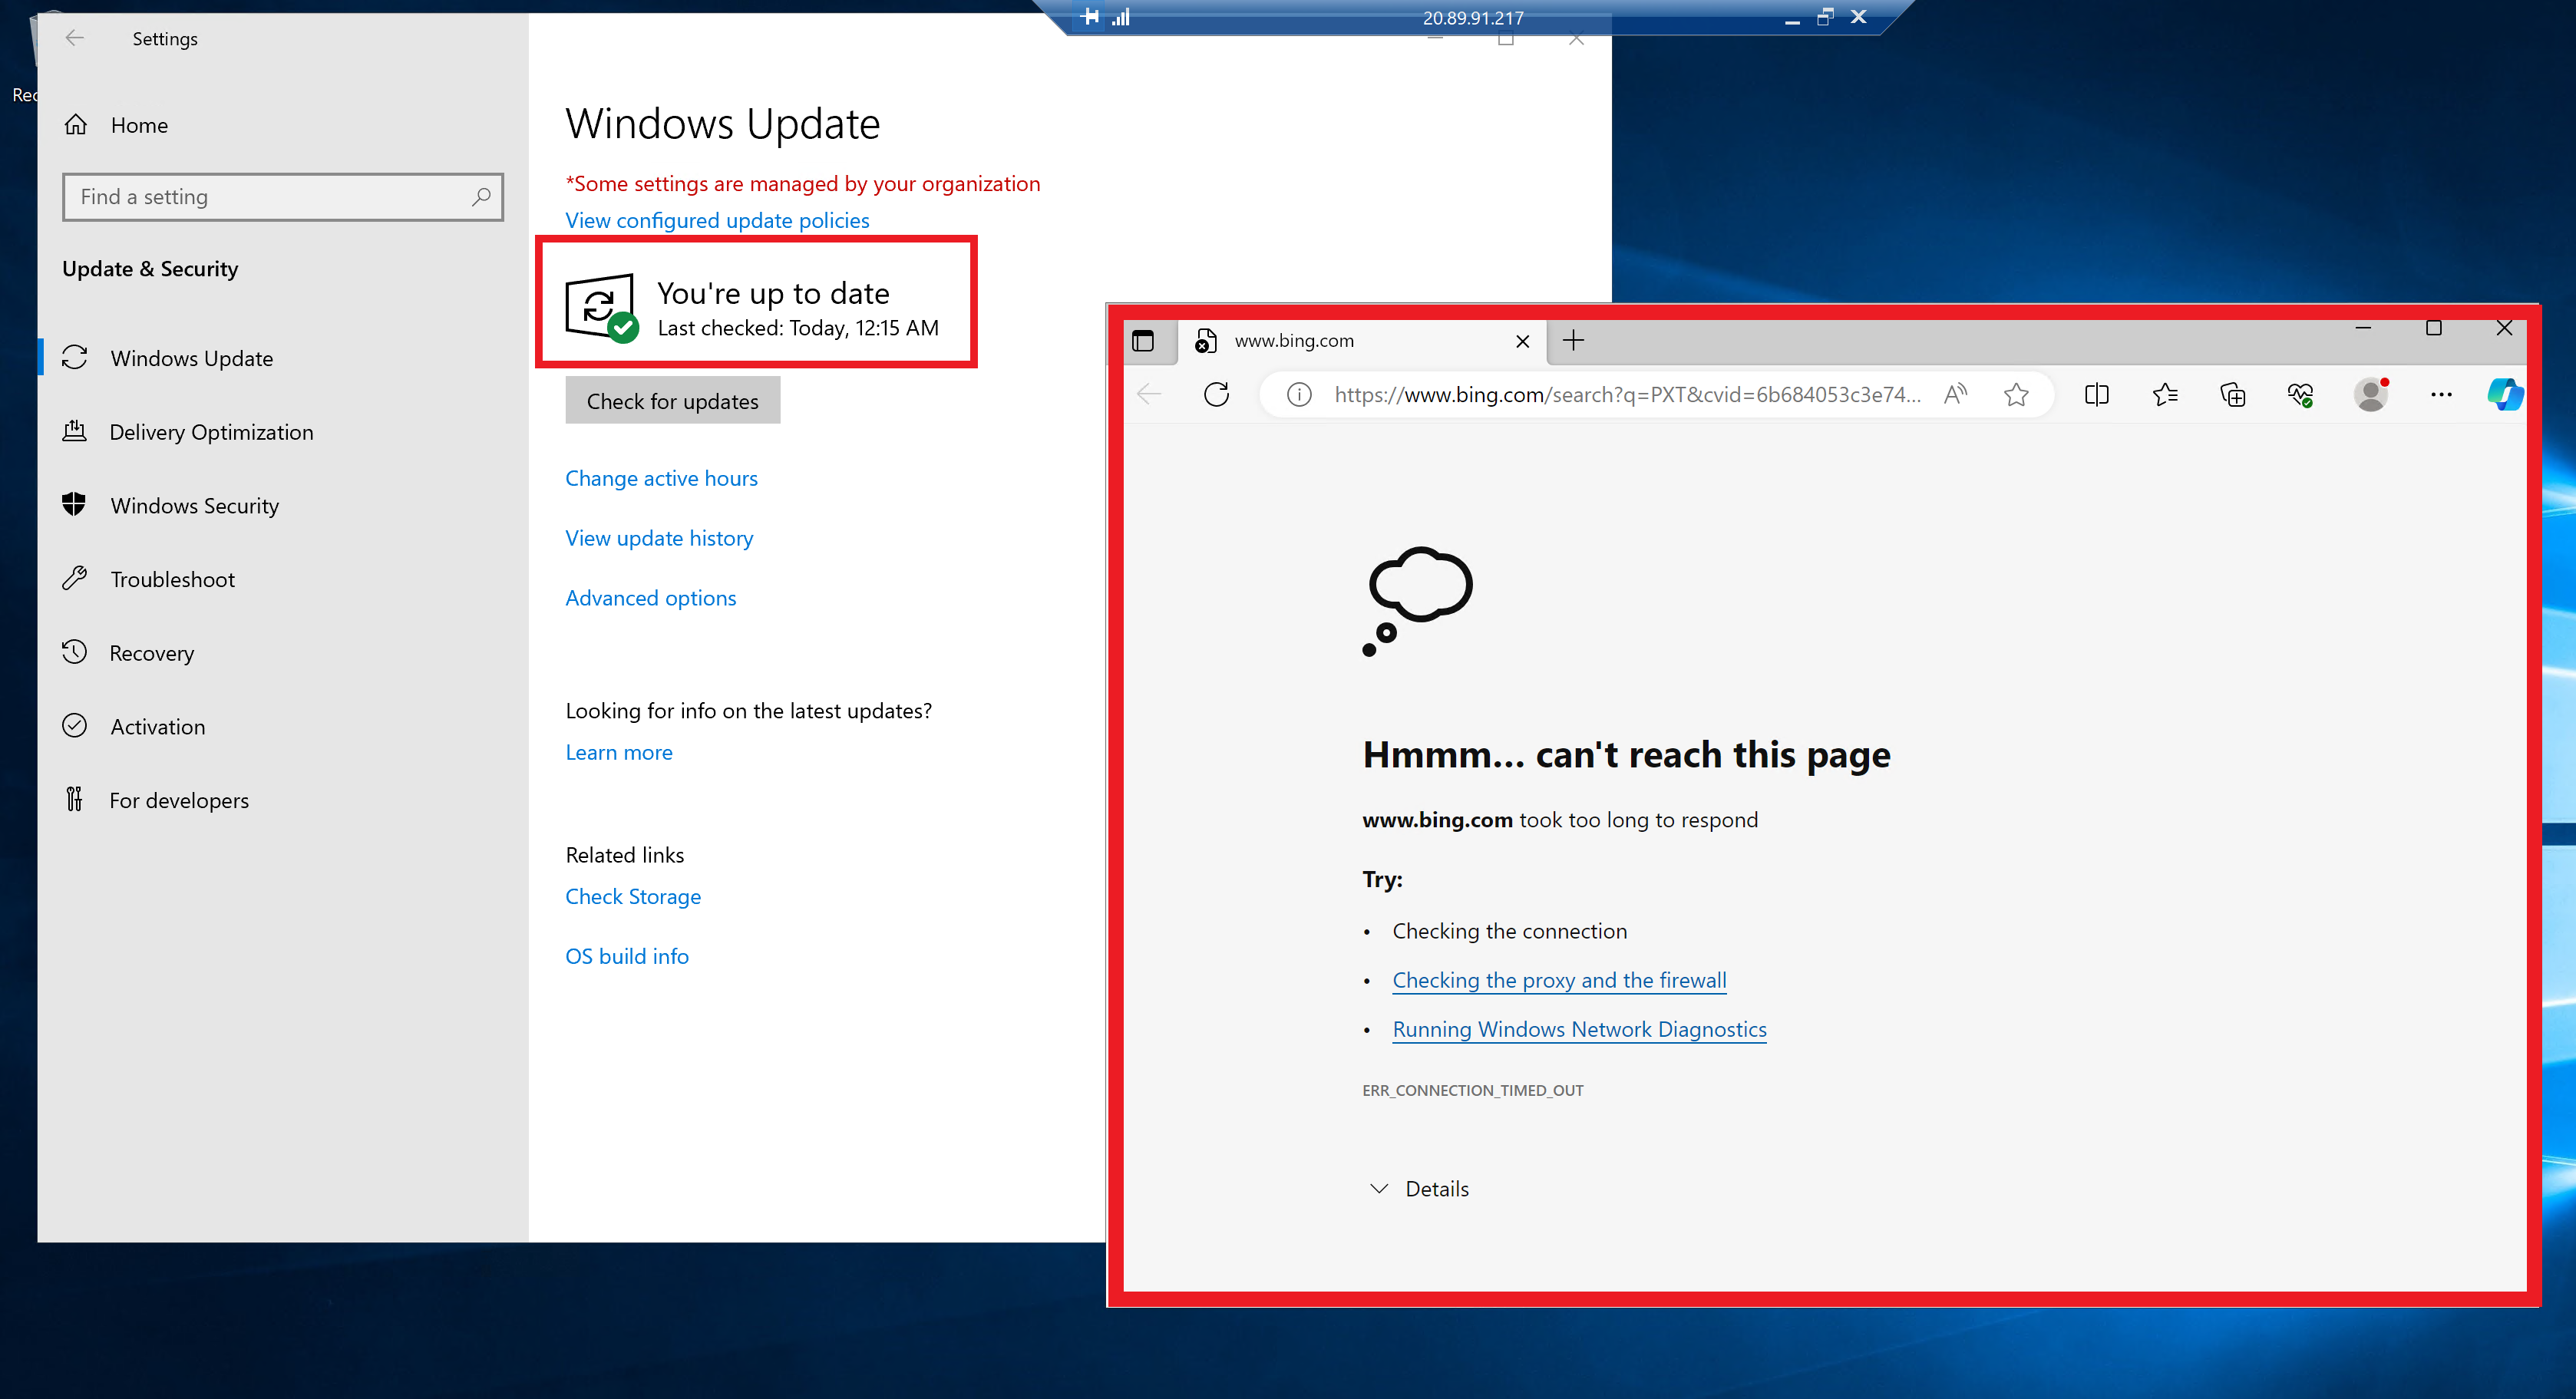Image resolution: width=2576 pixels, height=1399 pixels.
Task: Open Edge Settings and more menu
Action: 2441,395
